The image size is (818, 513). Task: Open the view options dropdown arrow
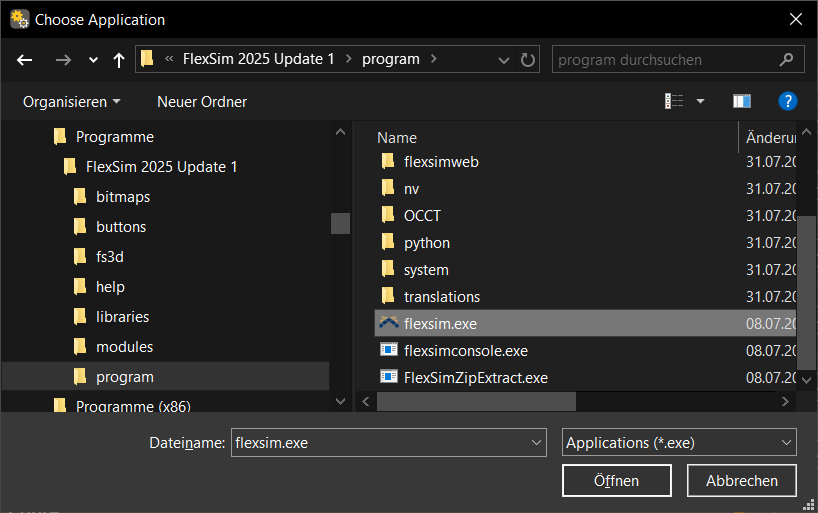click(700, 101)
